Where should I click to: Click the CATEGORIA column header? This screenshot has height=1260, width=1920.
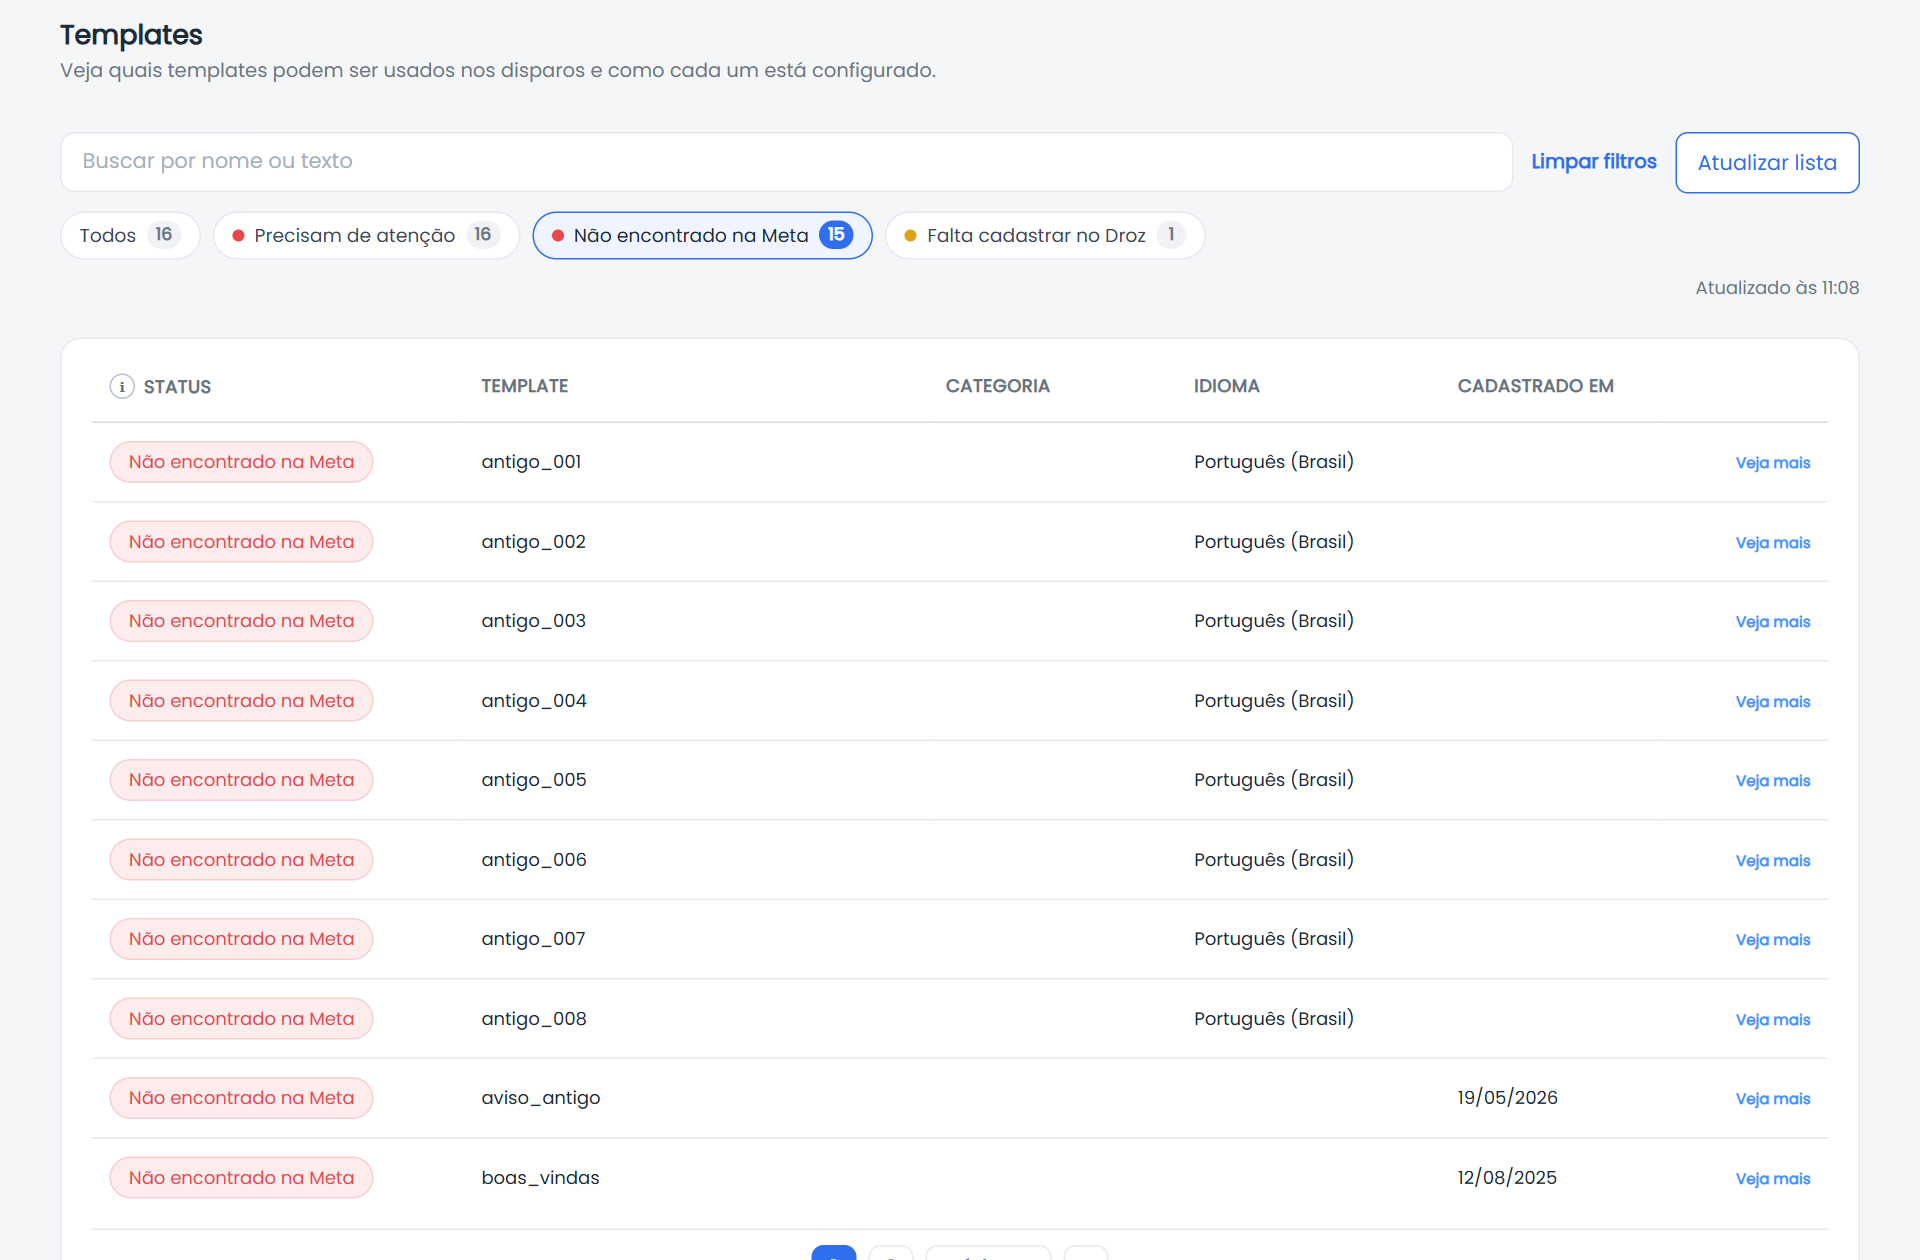tap(997, 386)
